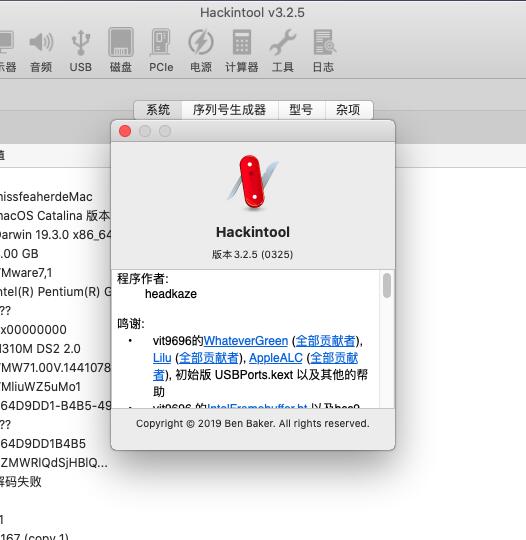Viewport: 526px width, 540px height.
Task: Open the 工具 tools toolbar section
Action: (282, 51)
